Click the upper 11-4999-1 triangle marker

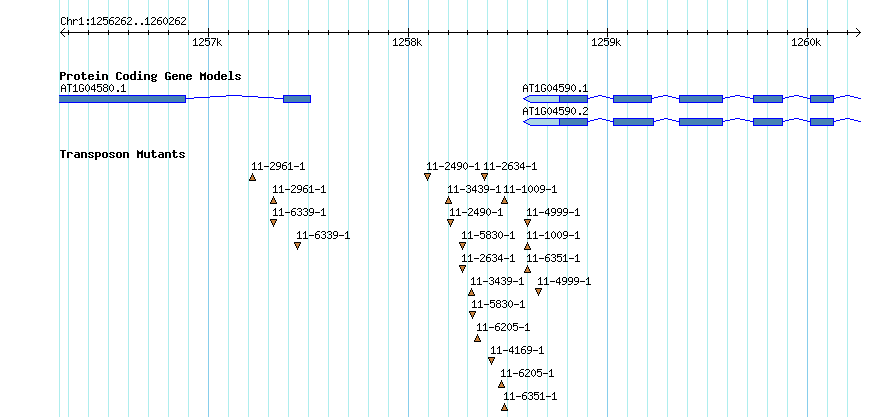(527, 223)
